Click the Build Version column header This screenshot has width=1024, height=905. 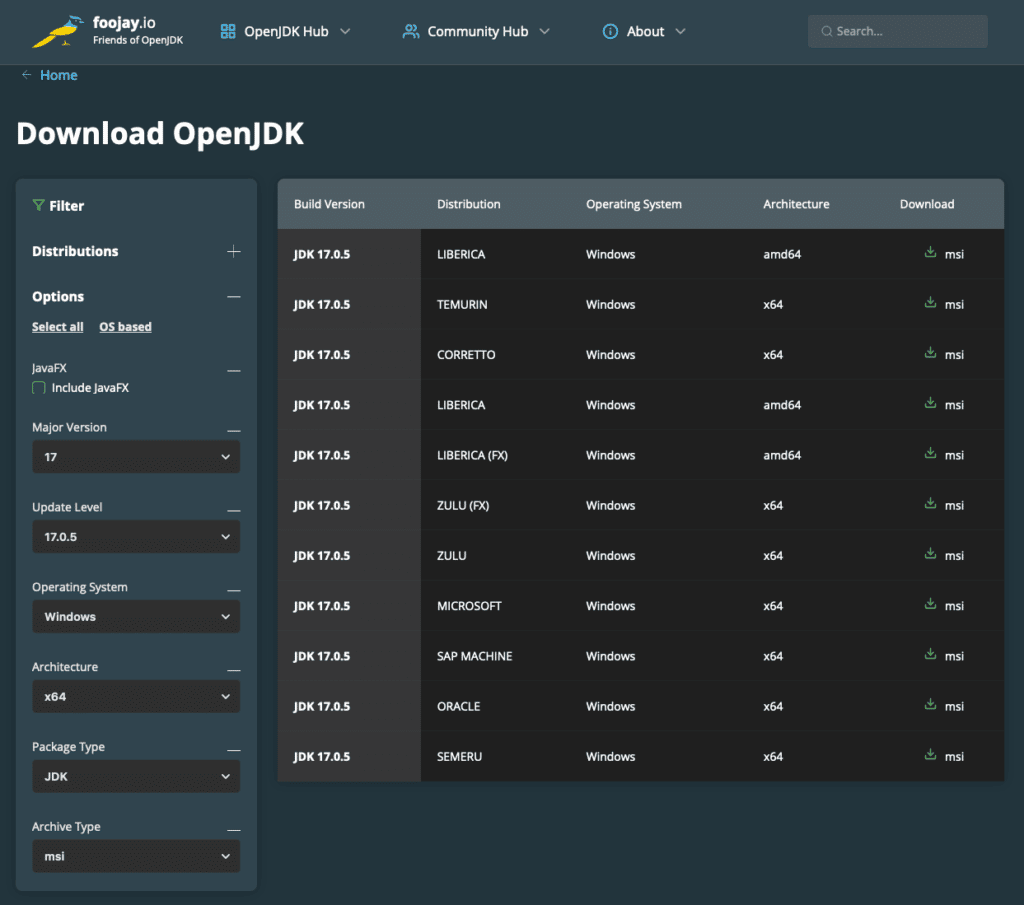coord(329,204)
